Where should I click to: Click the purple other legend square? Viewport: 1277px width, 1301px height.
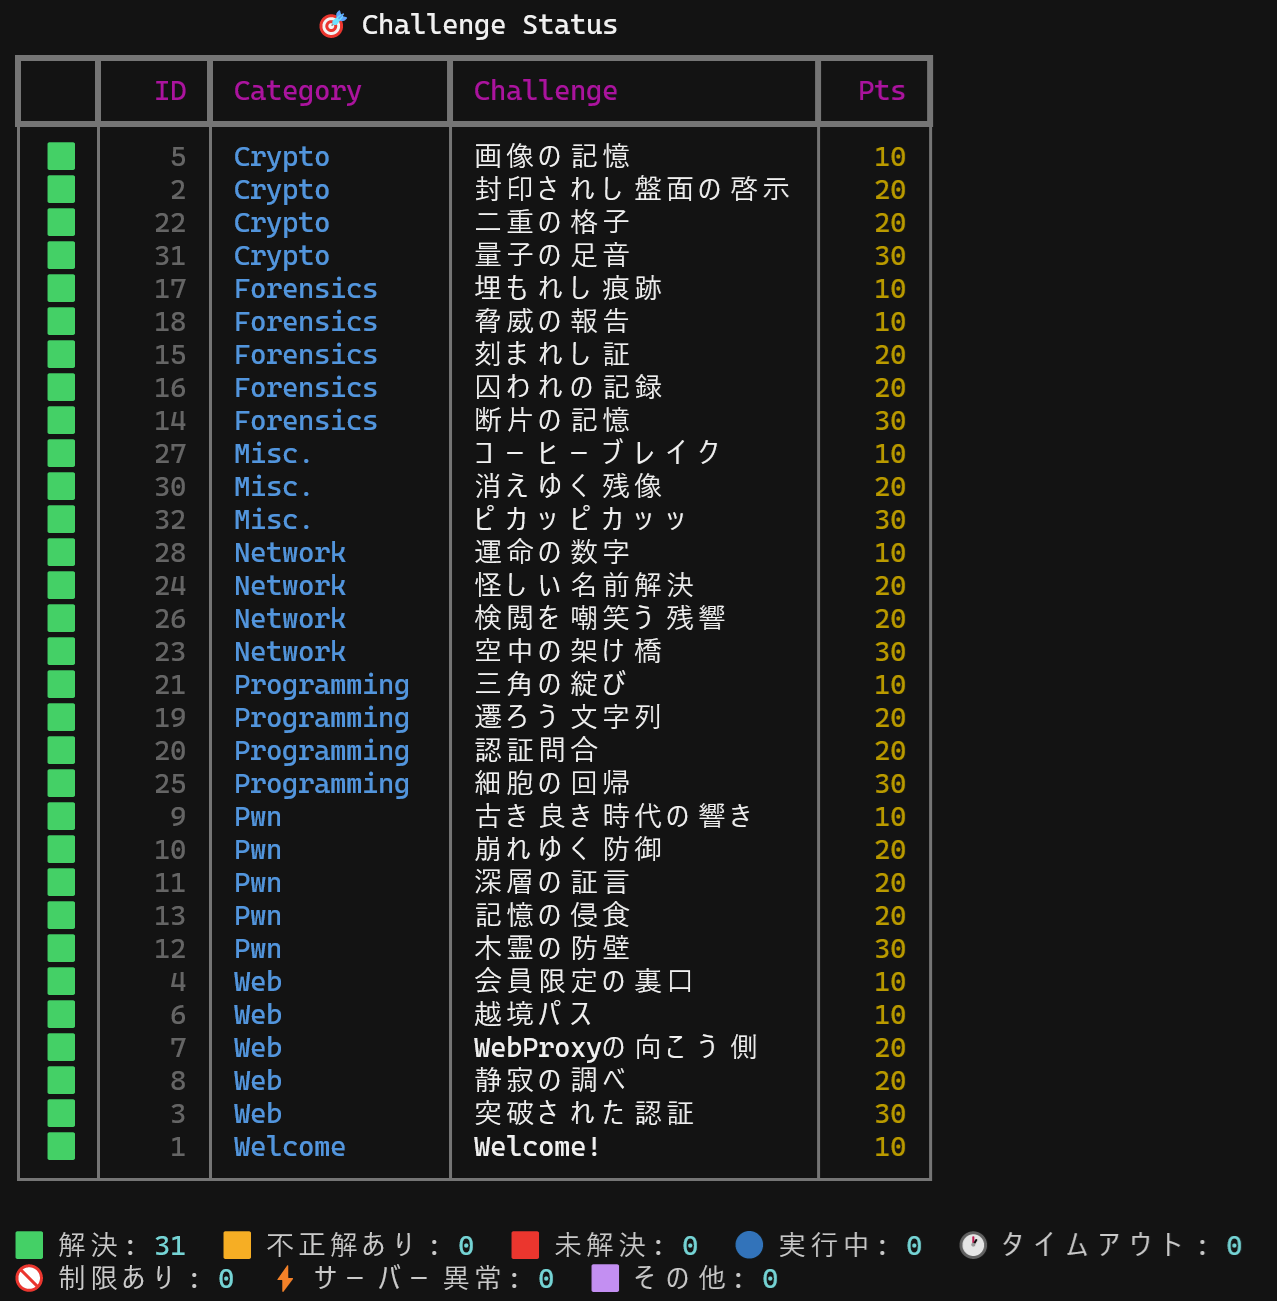click(605, 1278)
